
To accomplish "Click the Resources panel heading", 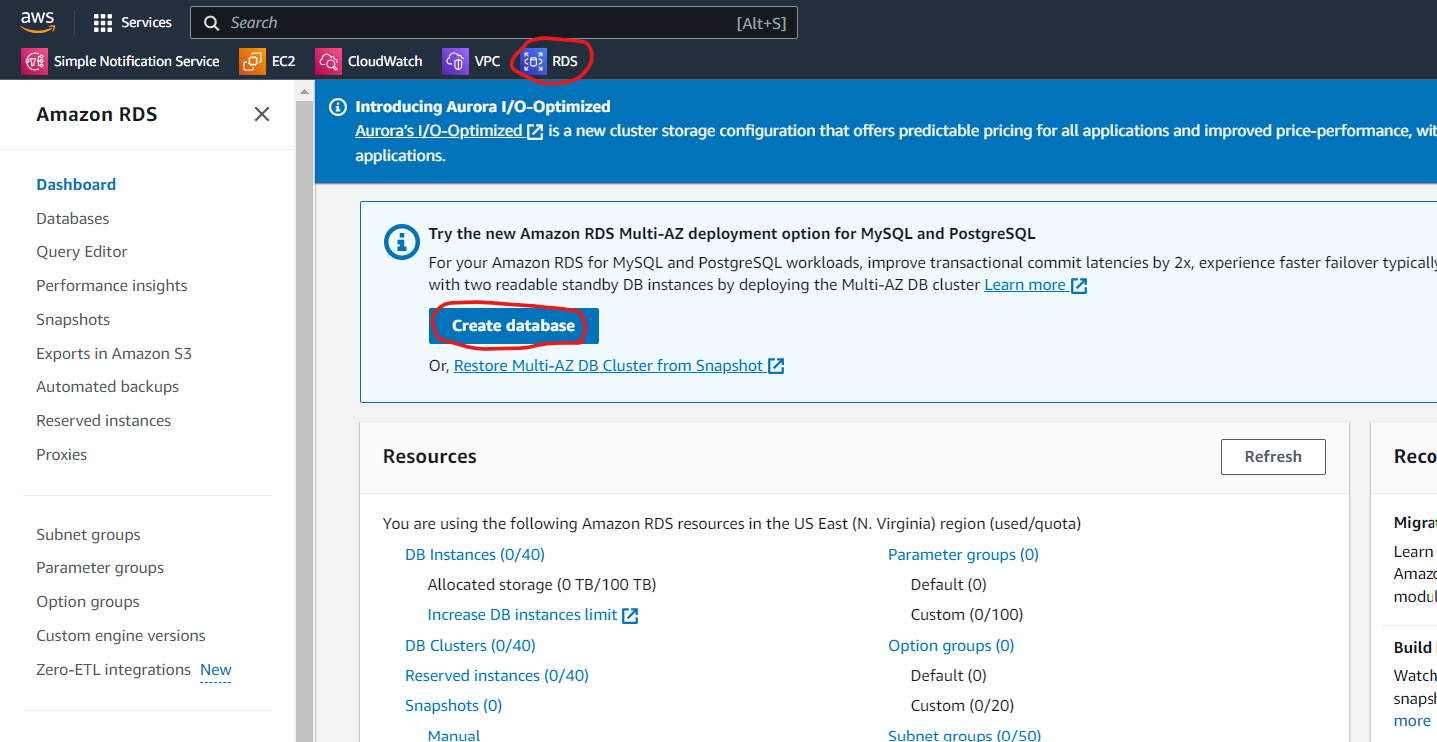I will point(430,457).
